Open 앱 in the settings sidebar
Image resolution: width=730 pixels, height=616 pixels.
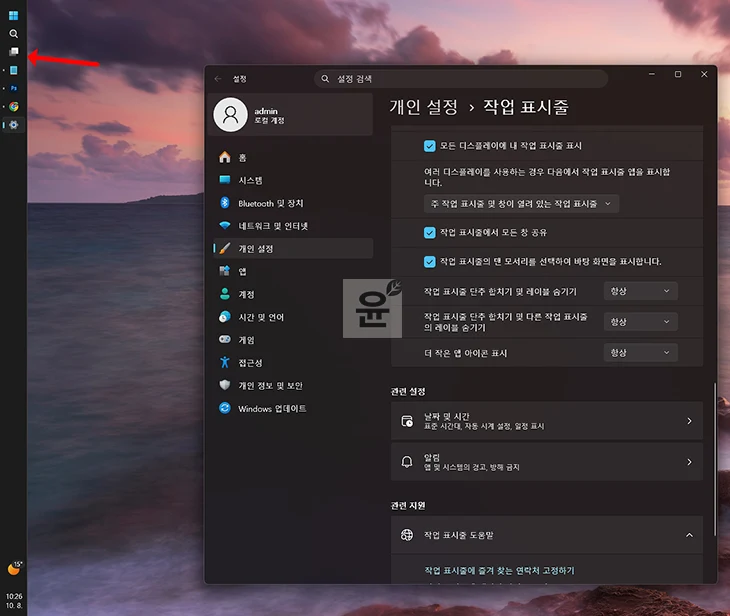click(x=293, y=271)
